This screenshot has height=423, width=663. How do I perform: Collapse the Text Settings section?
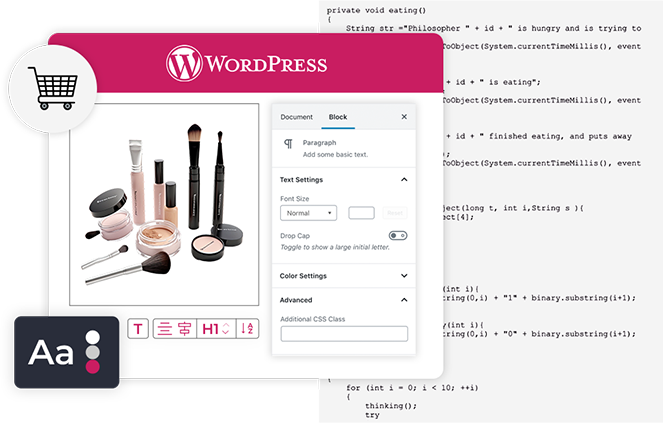click(404, 180)
